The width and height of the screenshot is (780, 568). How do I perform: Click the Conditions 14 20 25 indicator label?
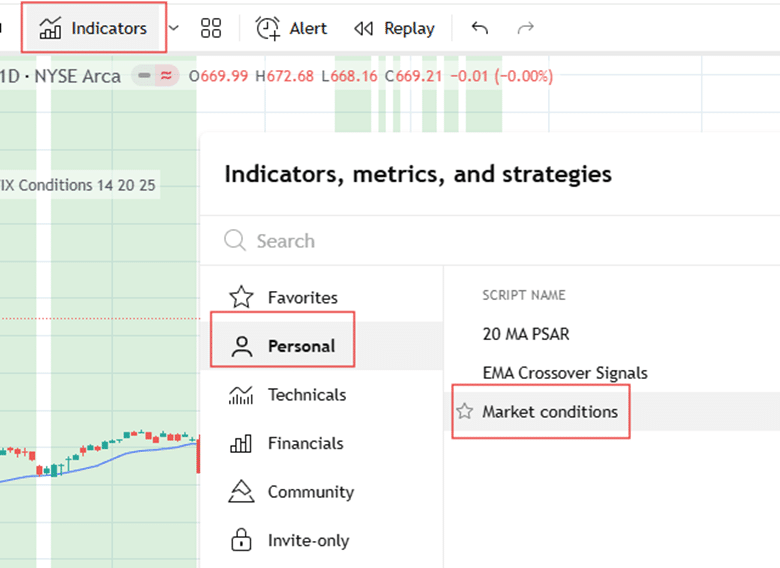tap(78, 185)
